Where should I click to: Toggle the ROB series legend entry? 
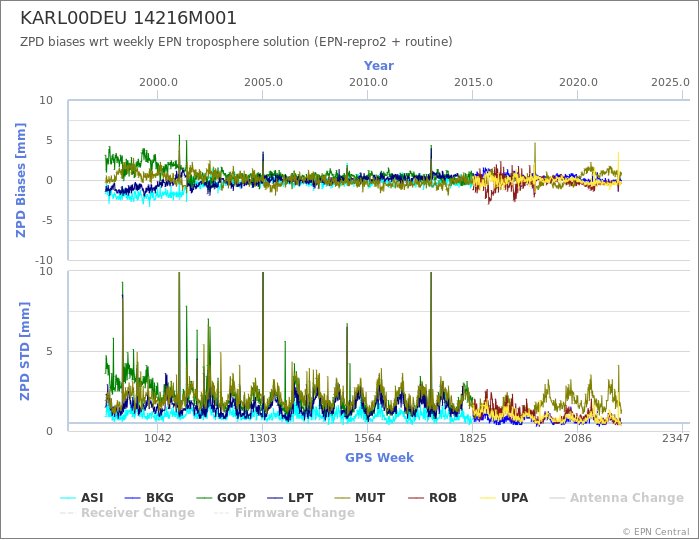point(433,498)
